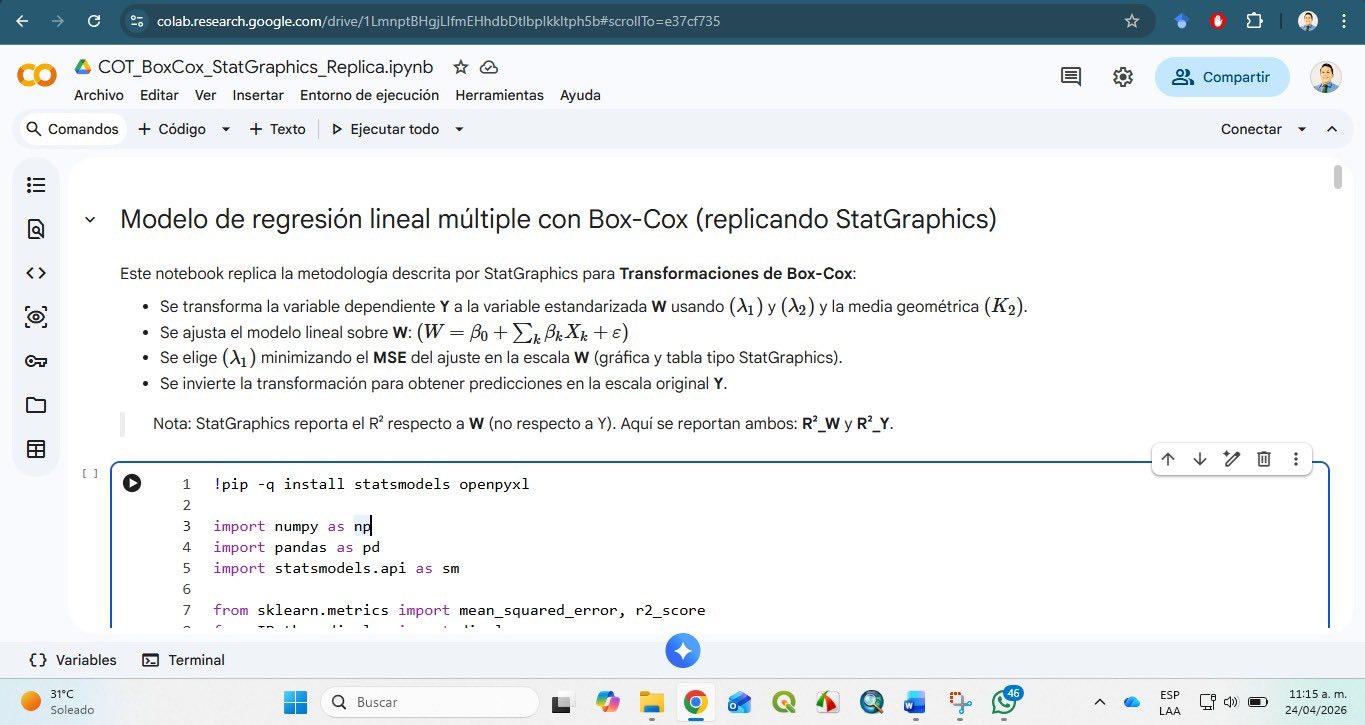
Task: Open notebook settings gear icon
Action: click(x=1123, y=77)
